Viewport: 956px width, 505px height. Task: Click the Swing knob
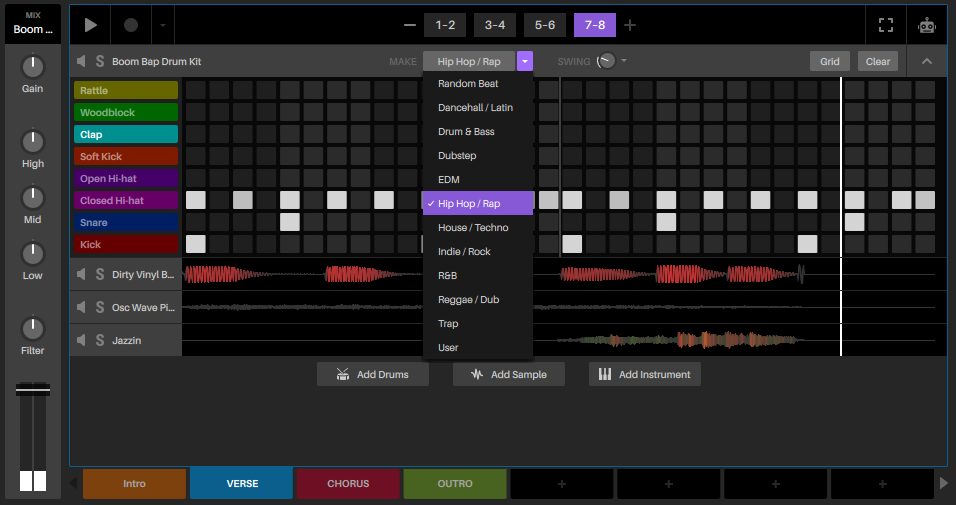point(605,61)
